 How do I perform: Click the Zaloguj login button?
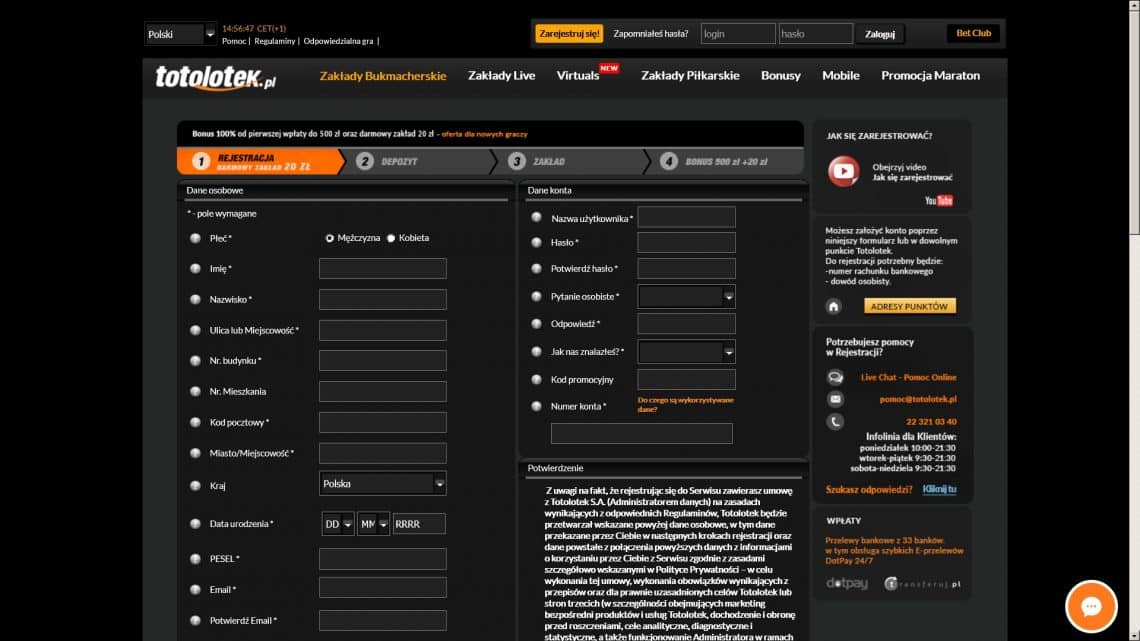(880, 33)
